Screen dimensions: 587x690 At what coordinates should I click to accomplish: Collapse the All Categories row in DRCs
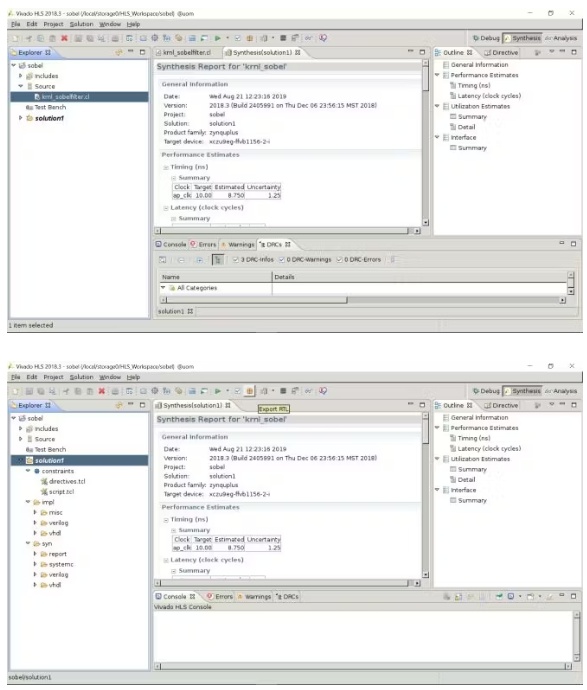[163, 288]
